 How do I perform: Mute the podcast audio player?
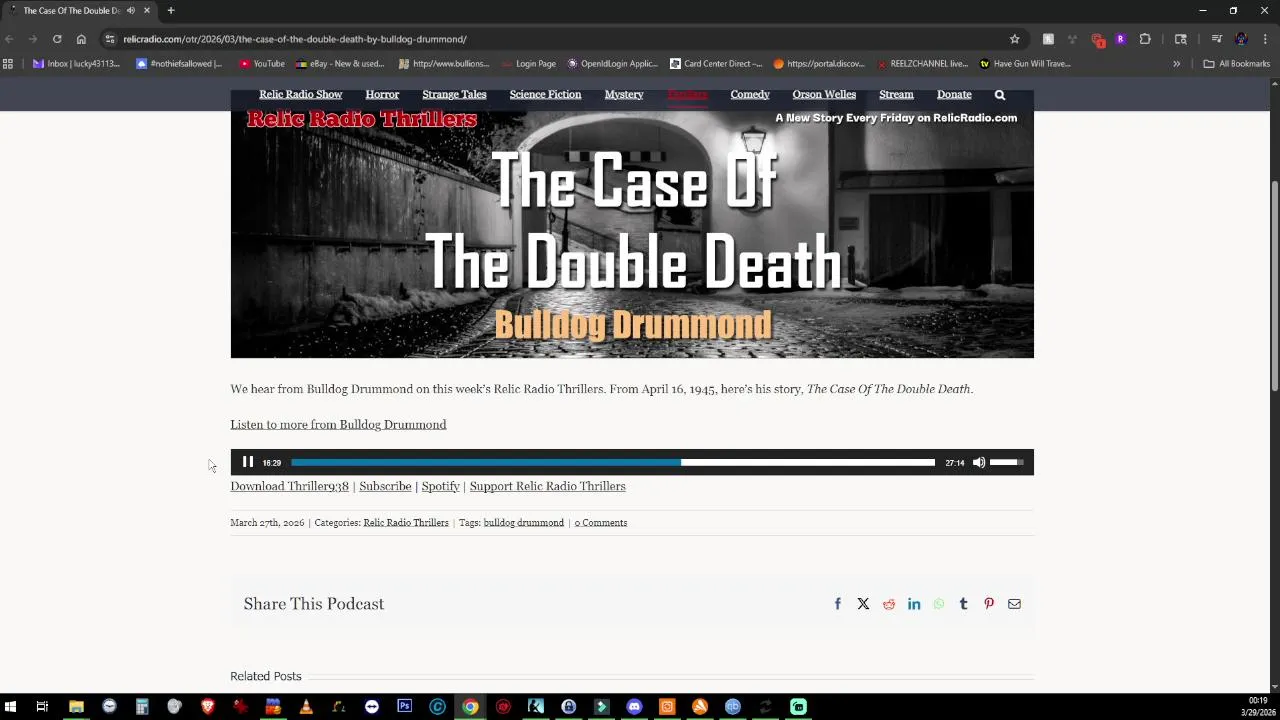tap(979, 462)
